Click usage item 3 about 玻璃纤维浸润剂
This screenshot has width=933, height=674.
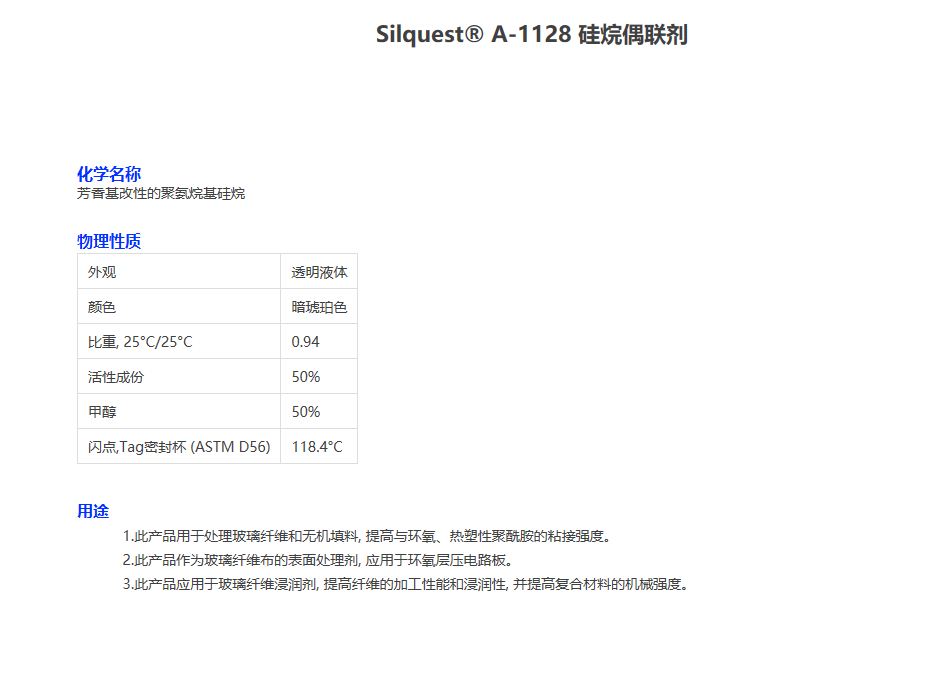(406, 584)
